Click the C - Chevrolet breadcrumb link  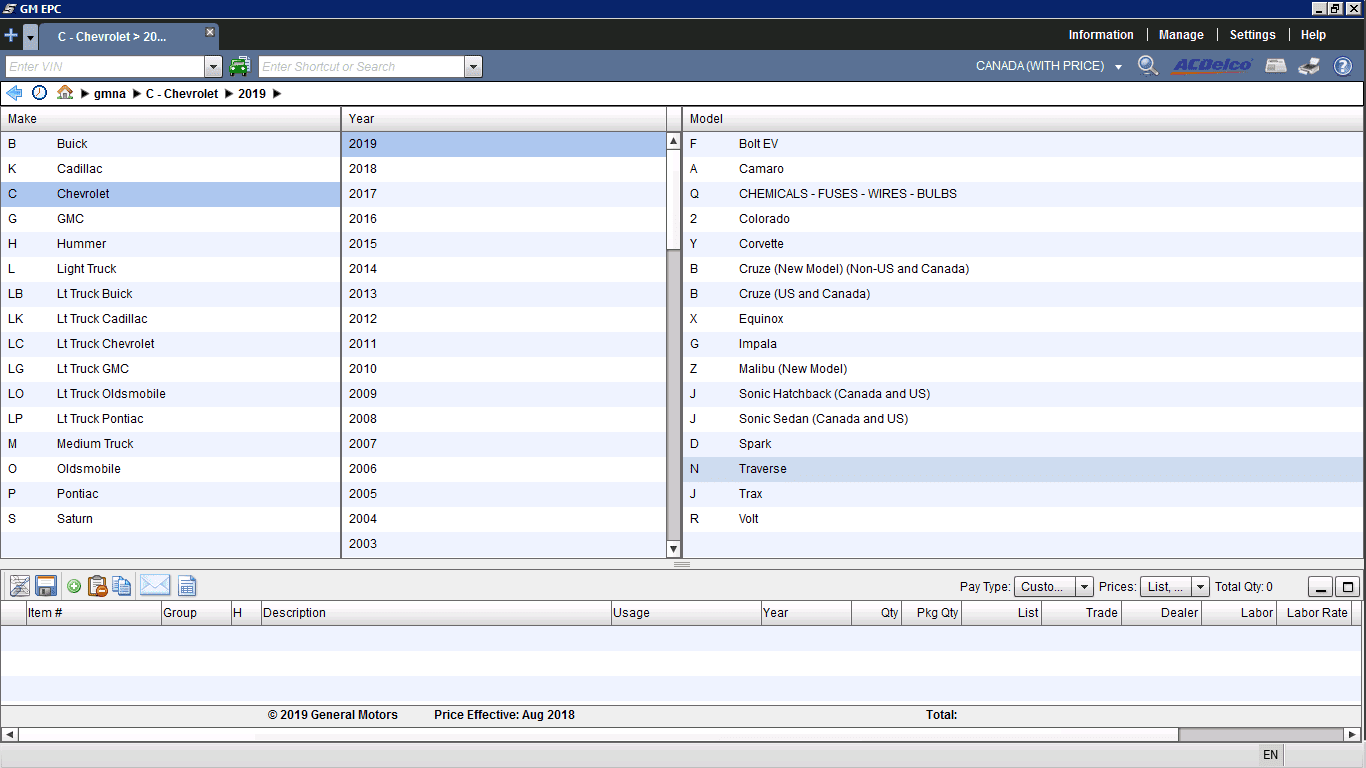tap(182, 94)
